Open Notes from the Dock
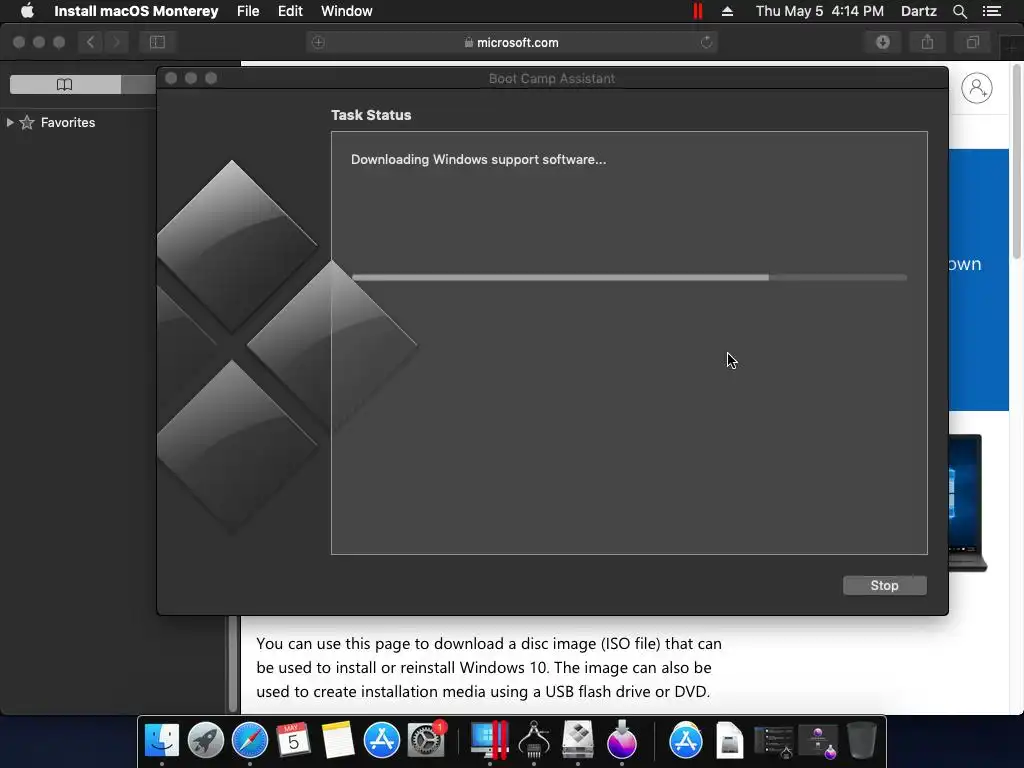 click(338, 741)
